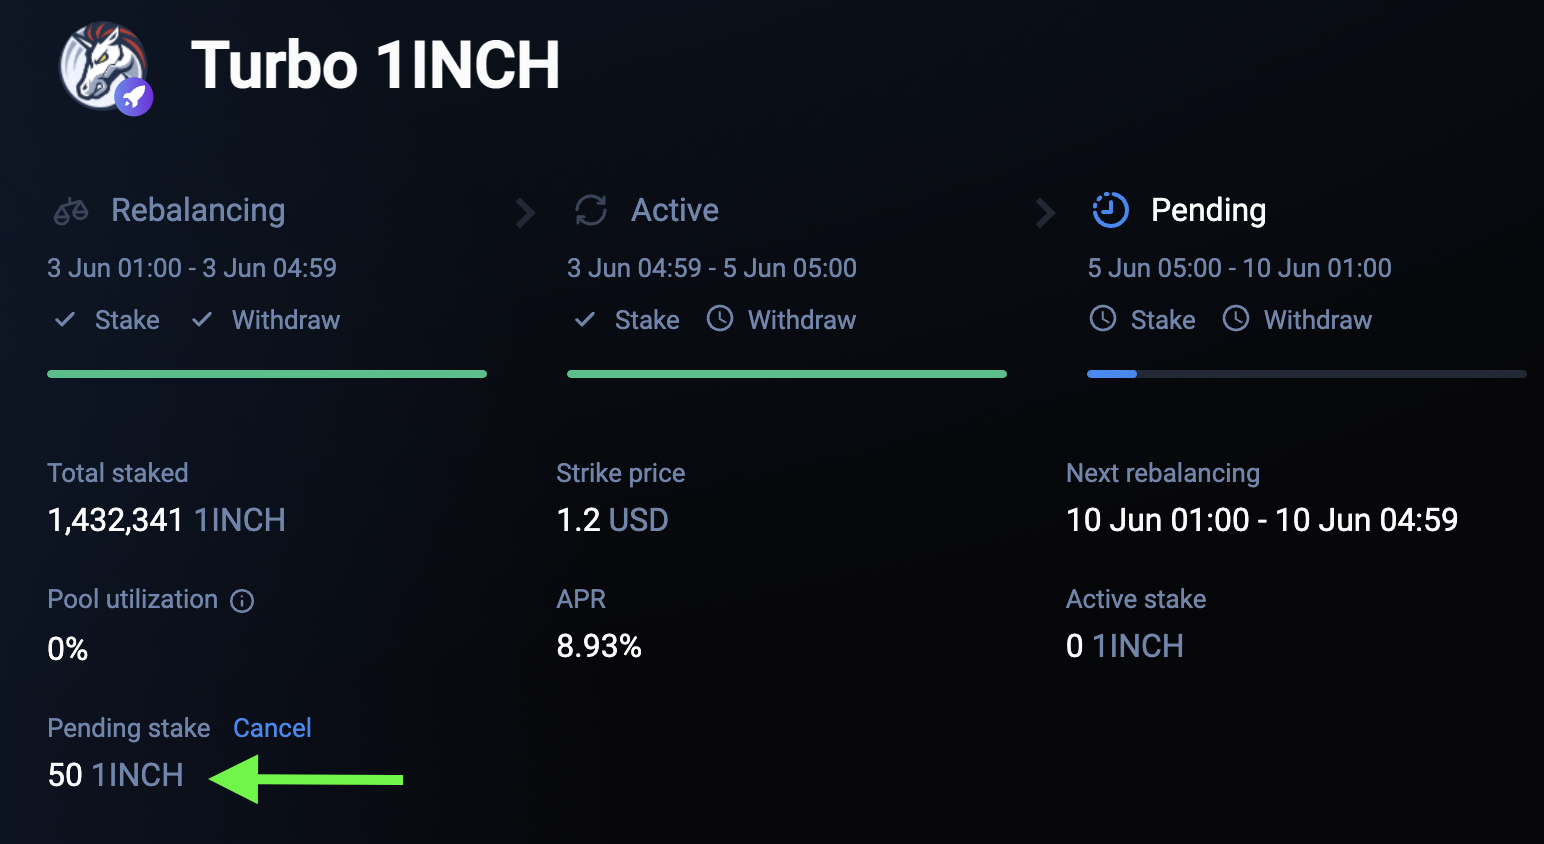This screenshot has width=1544, height=844.
Task: Click the Stake checkmark under Rebalancing
Action: coord(65,320)
